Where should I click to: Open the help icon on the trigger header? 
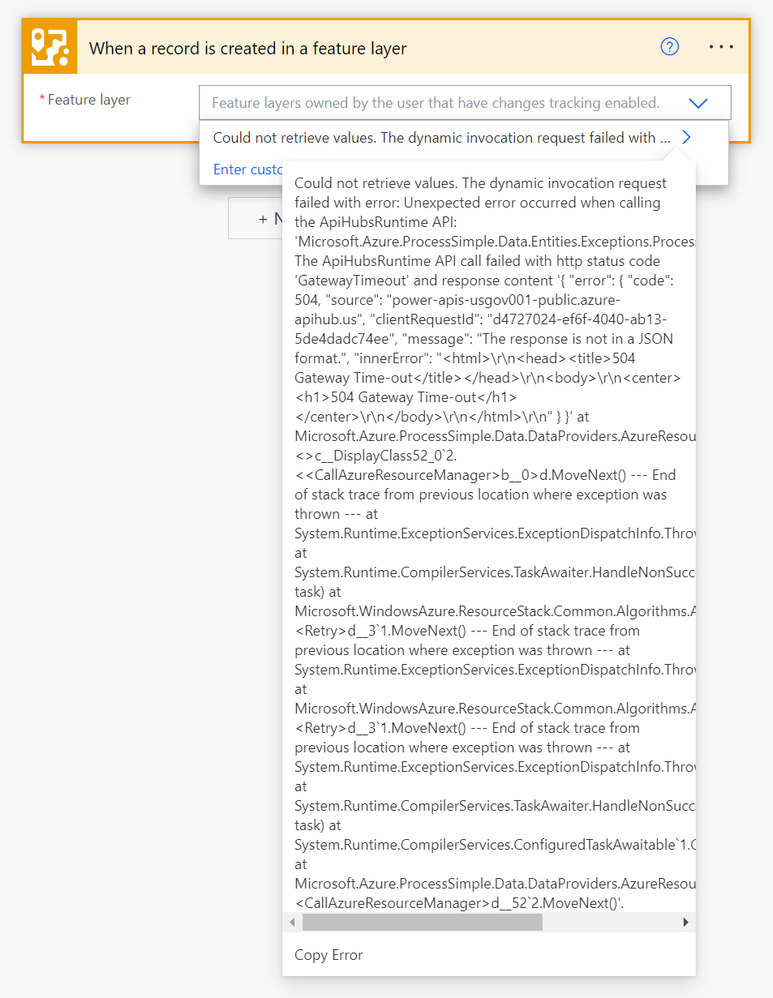670,47
